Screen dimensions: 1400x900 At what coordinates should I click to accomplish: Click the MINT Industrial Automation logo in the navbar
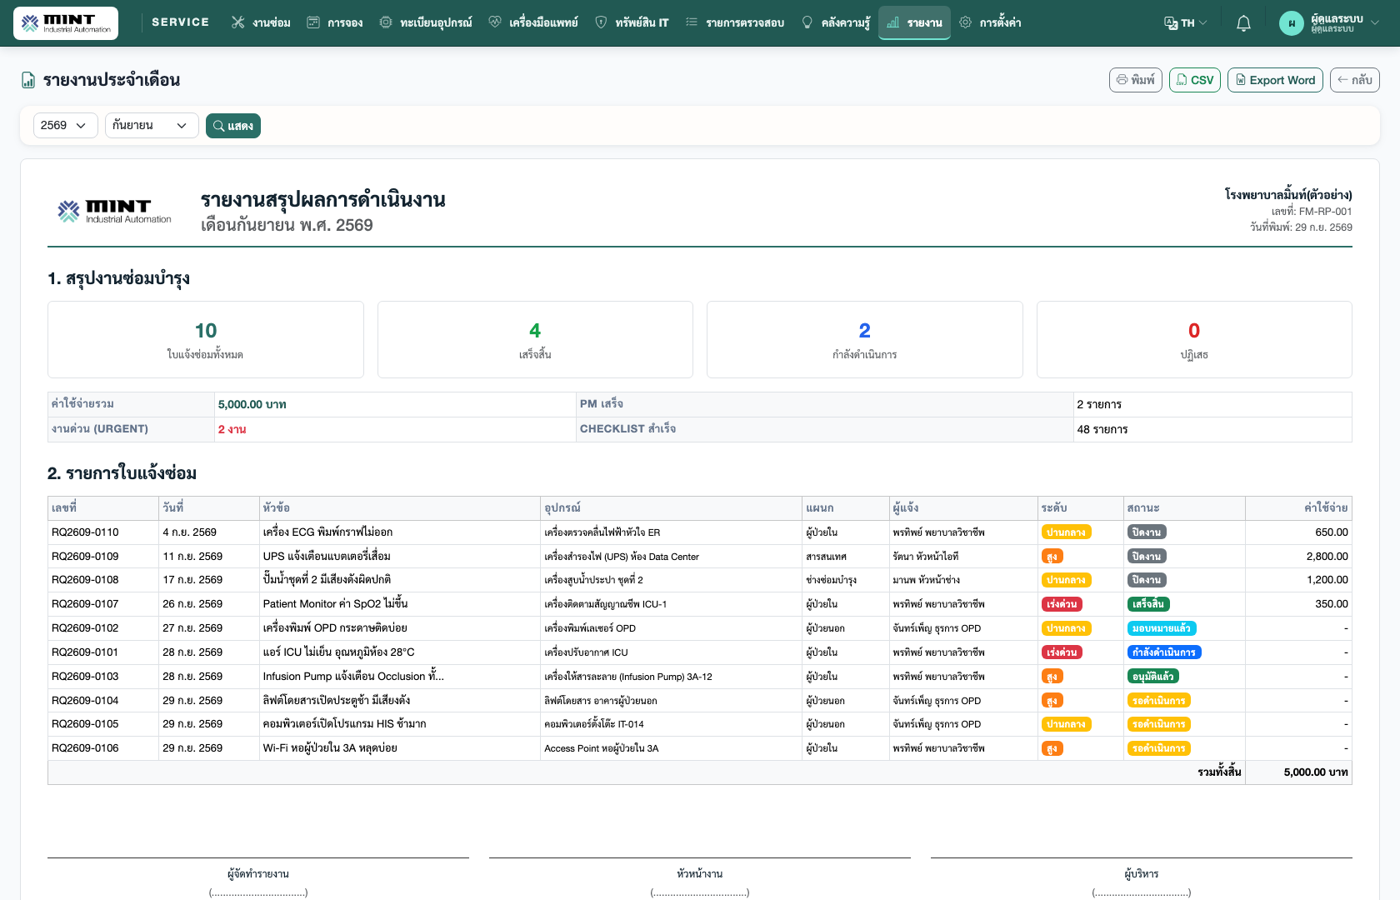coord(66,23)
